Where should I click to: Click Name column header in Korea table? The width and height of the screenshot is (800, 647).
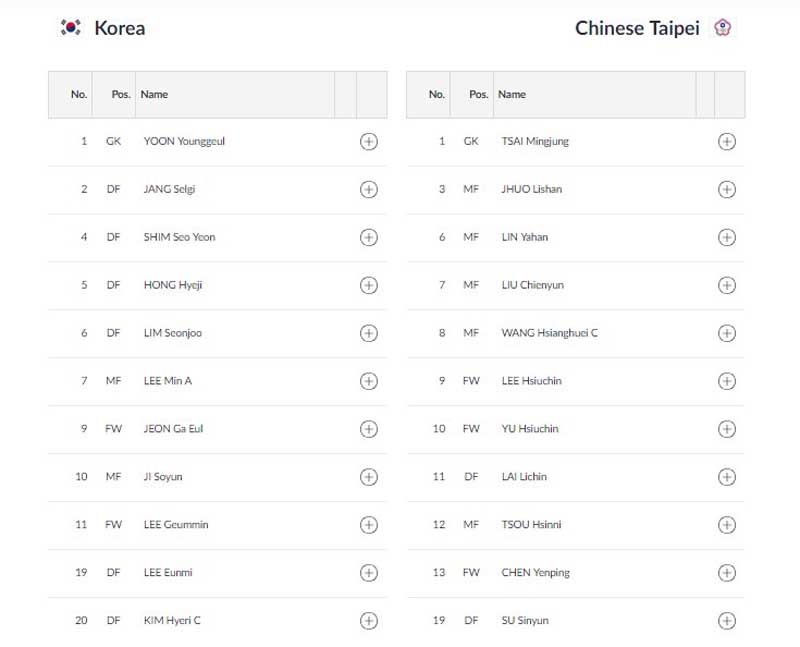pyautogui.click(x=154, y=94)
